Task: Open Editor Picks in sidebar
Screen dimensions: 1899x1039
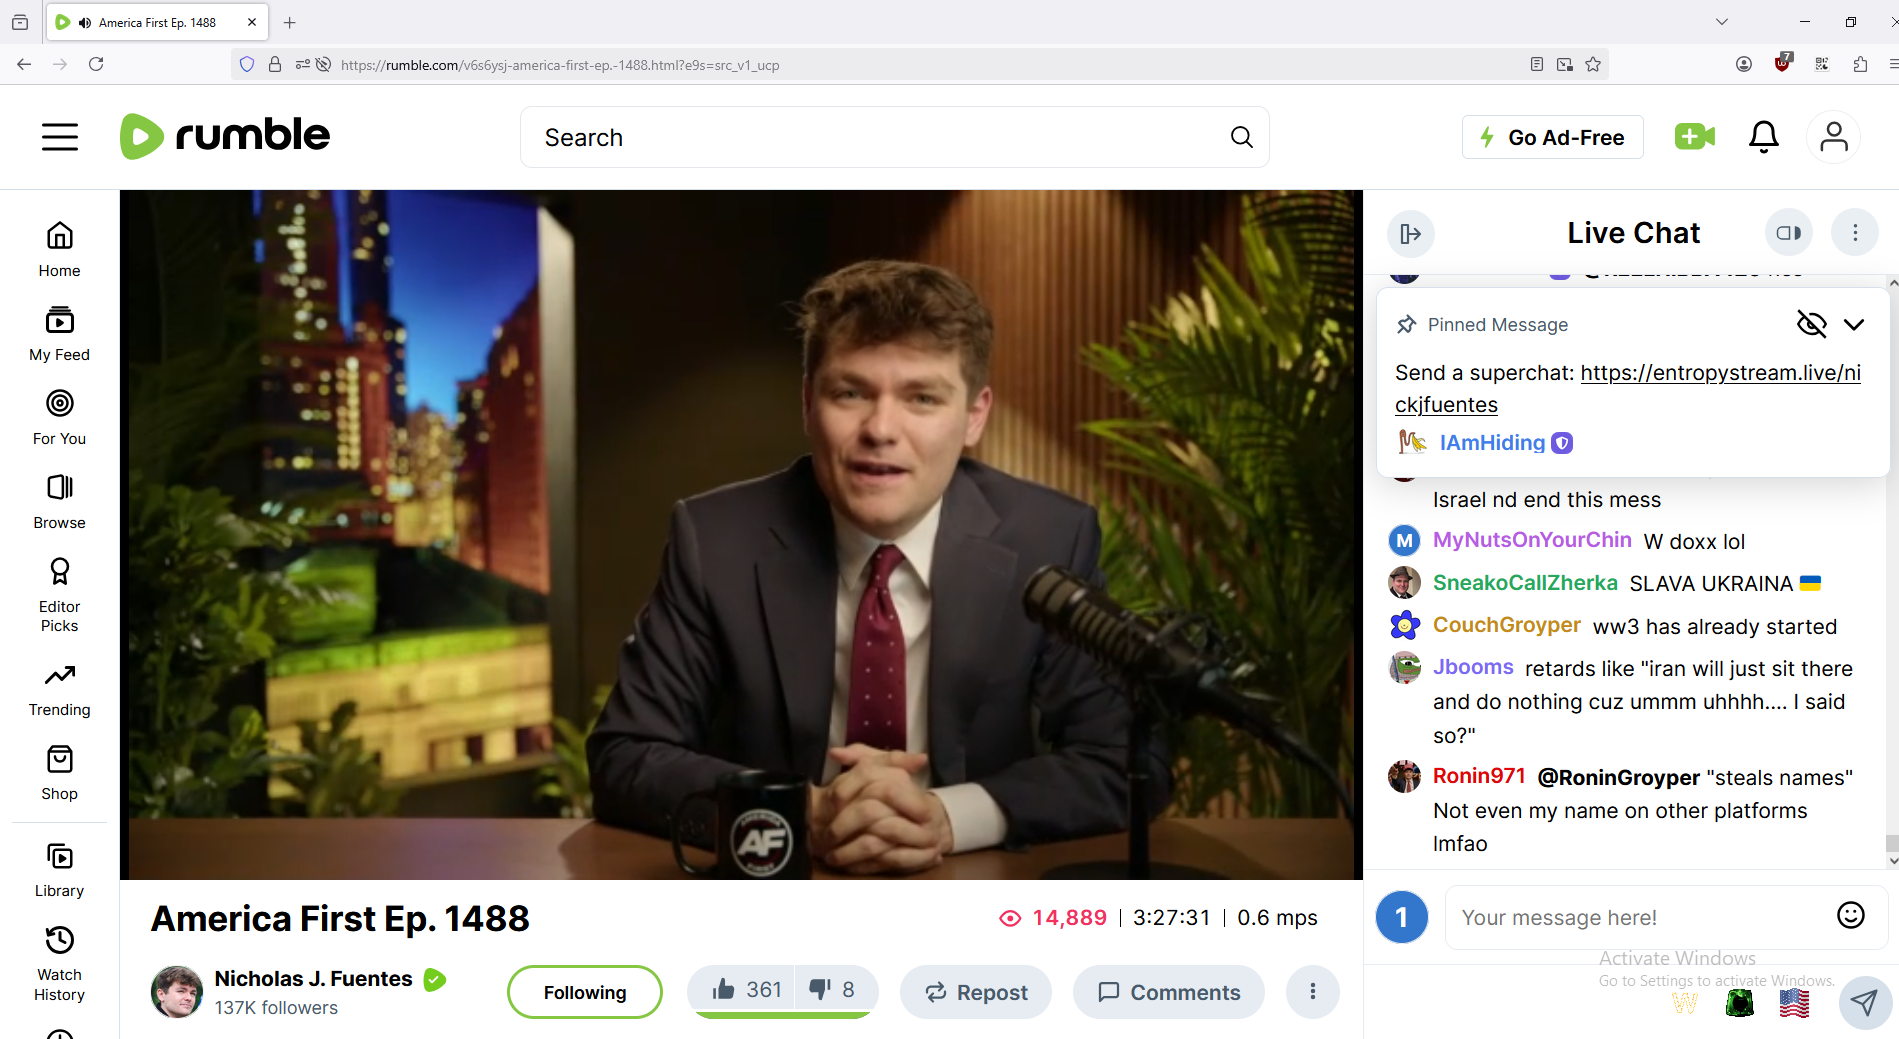Action: 60,595
